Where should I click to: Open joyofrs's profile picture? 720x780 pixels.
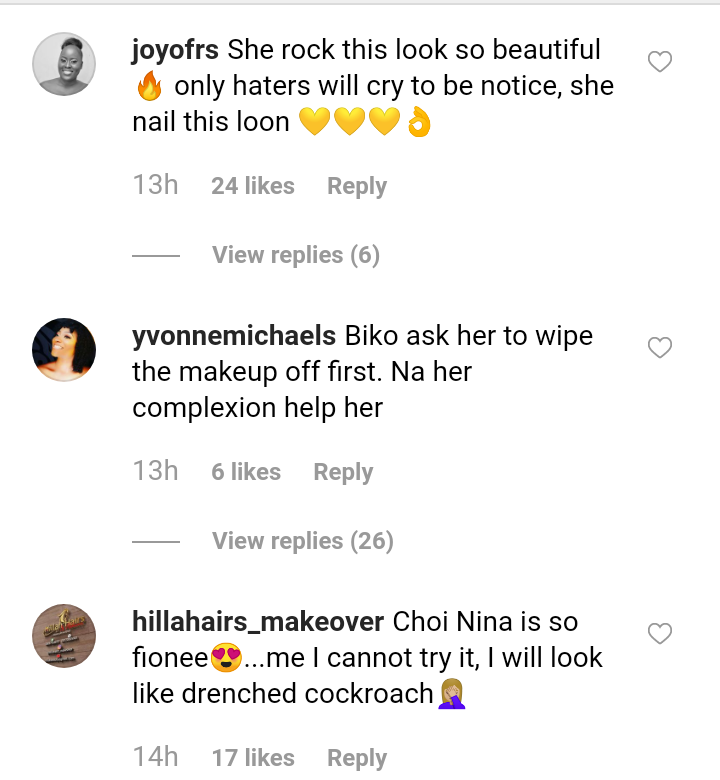point(64,64)
